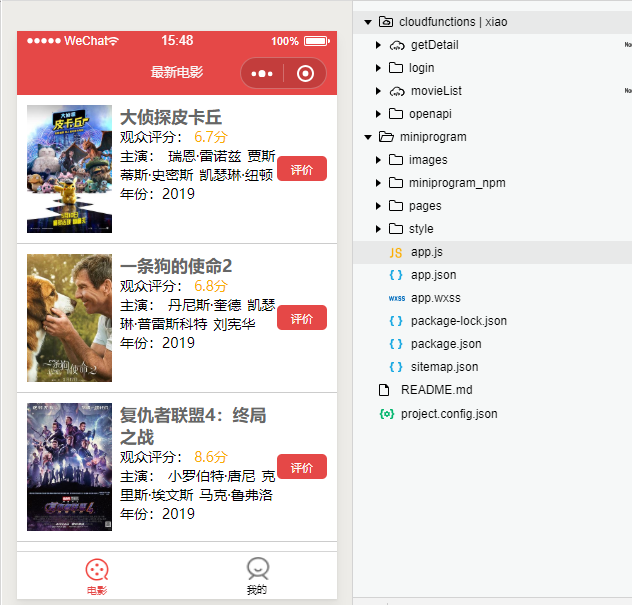Screen dimensions: 632x605
Task: Click the 6.7分 rating value
Action: tap(211, 137)
